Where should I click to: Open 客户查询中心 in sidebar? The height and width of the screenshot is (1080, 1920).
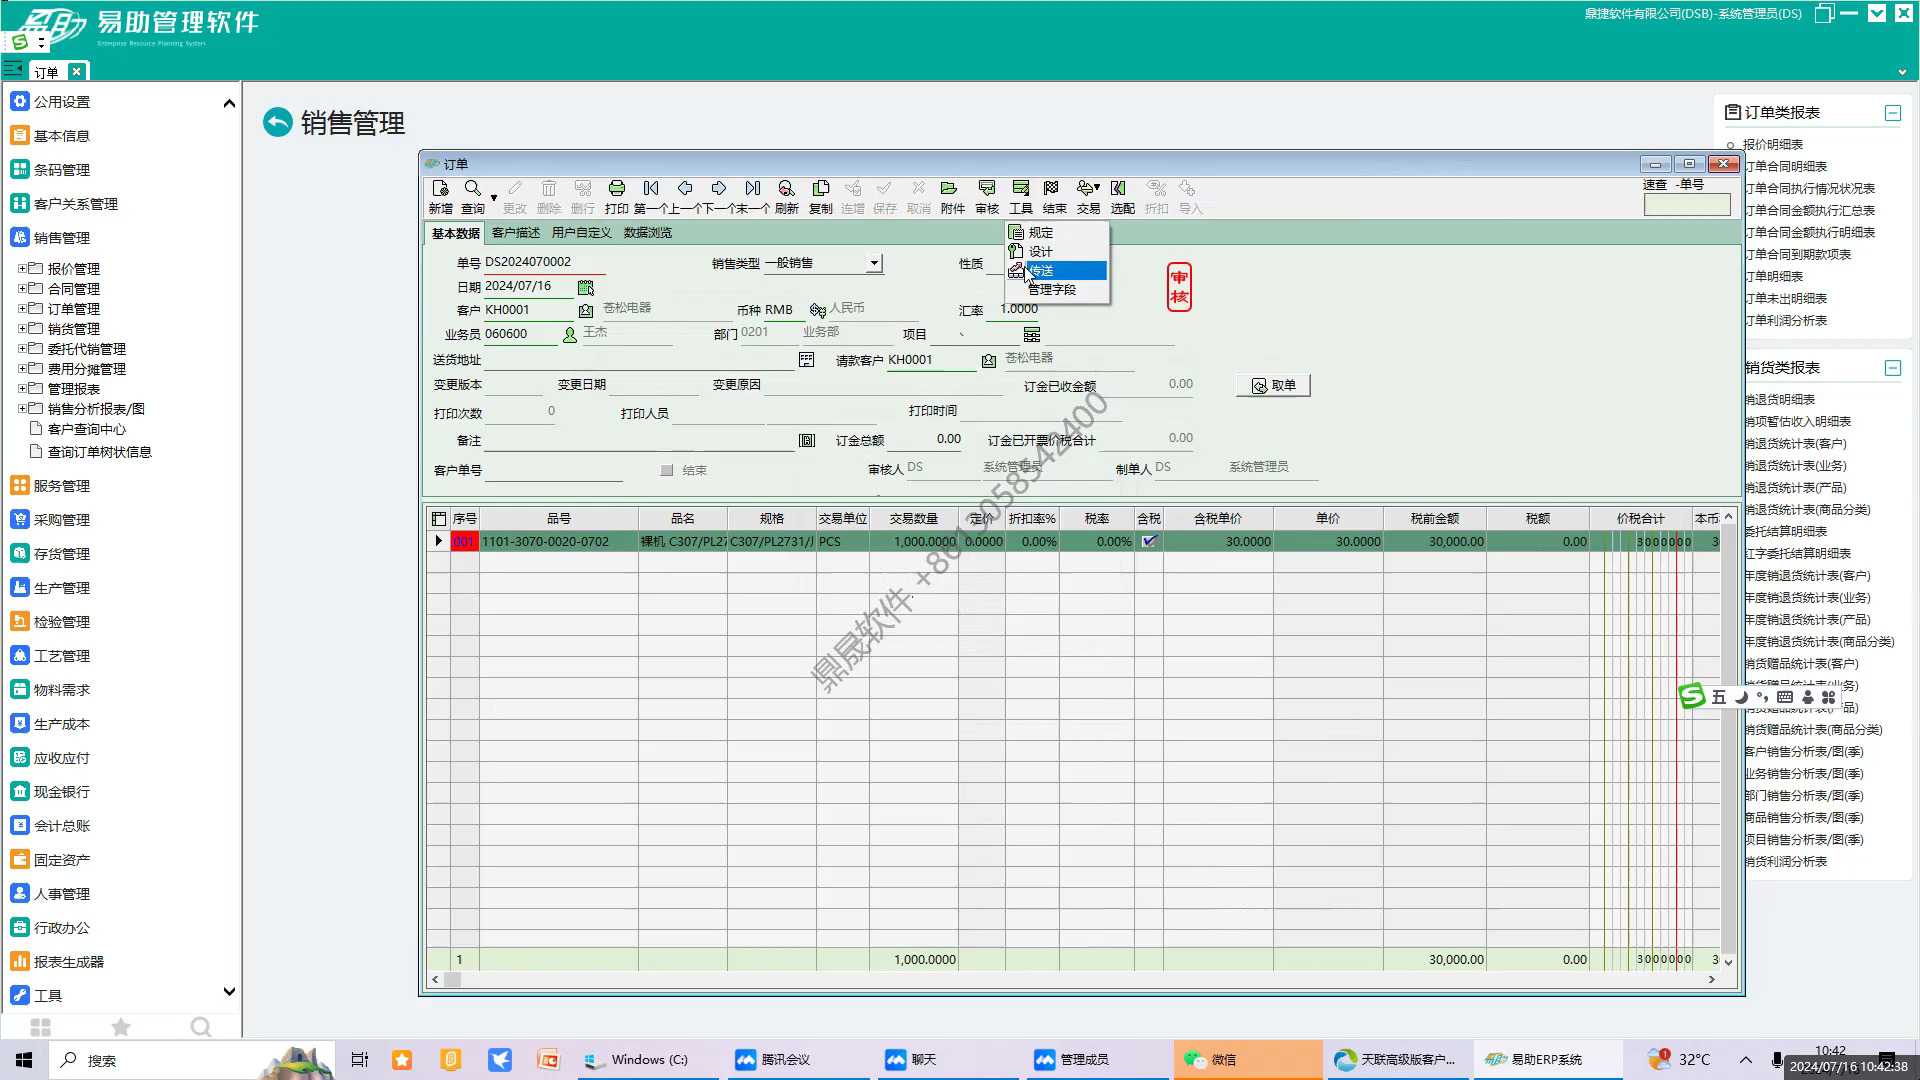click(x=87, y=429)
